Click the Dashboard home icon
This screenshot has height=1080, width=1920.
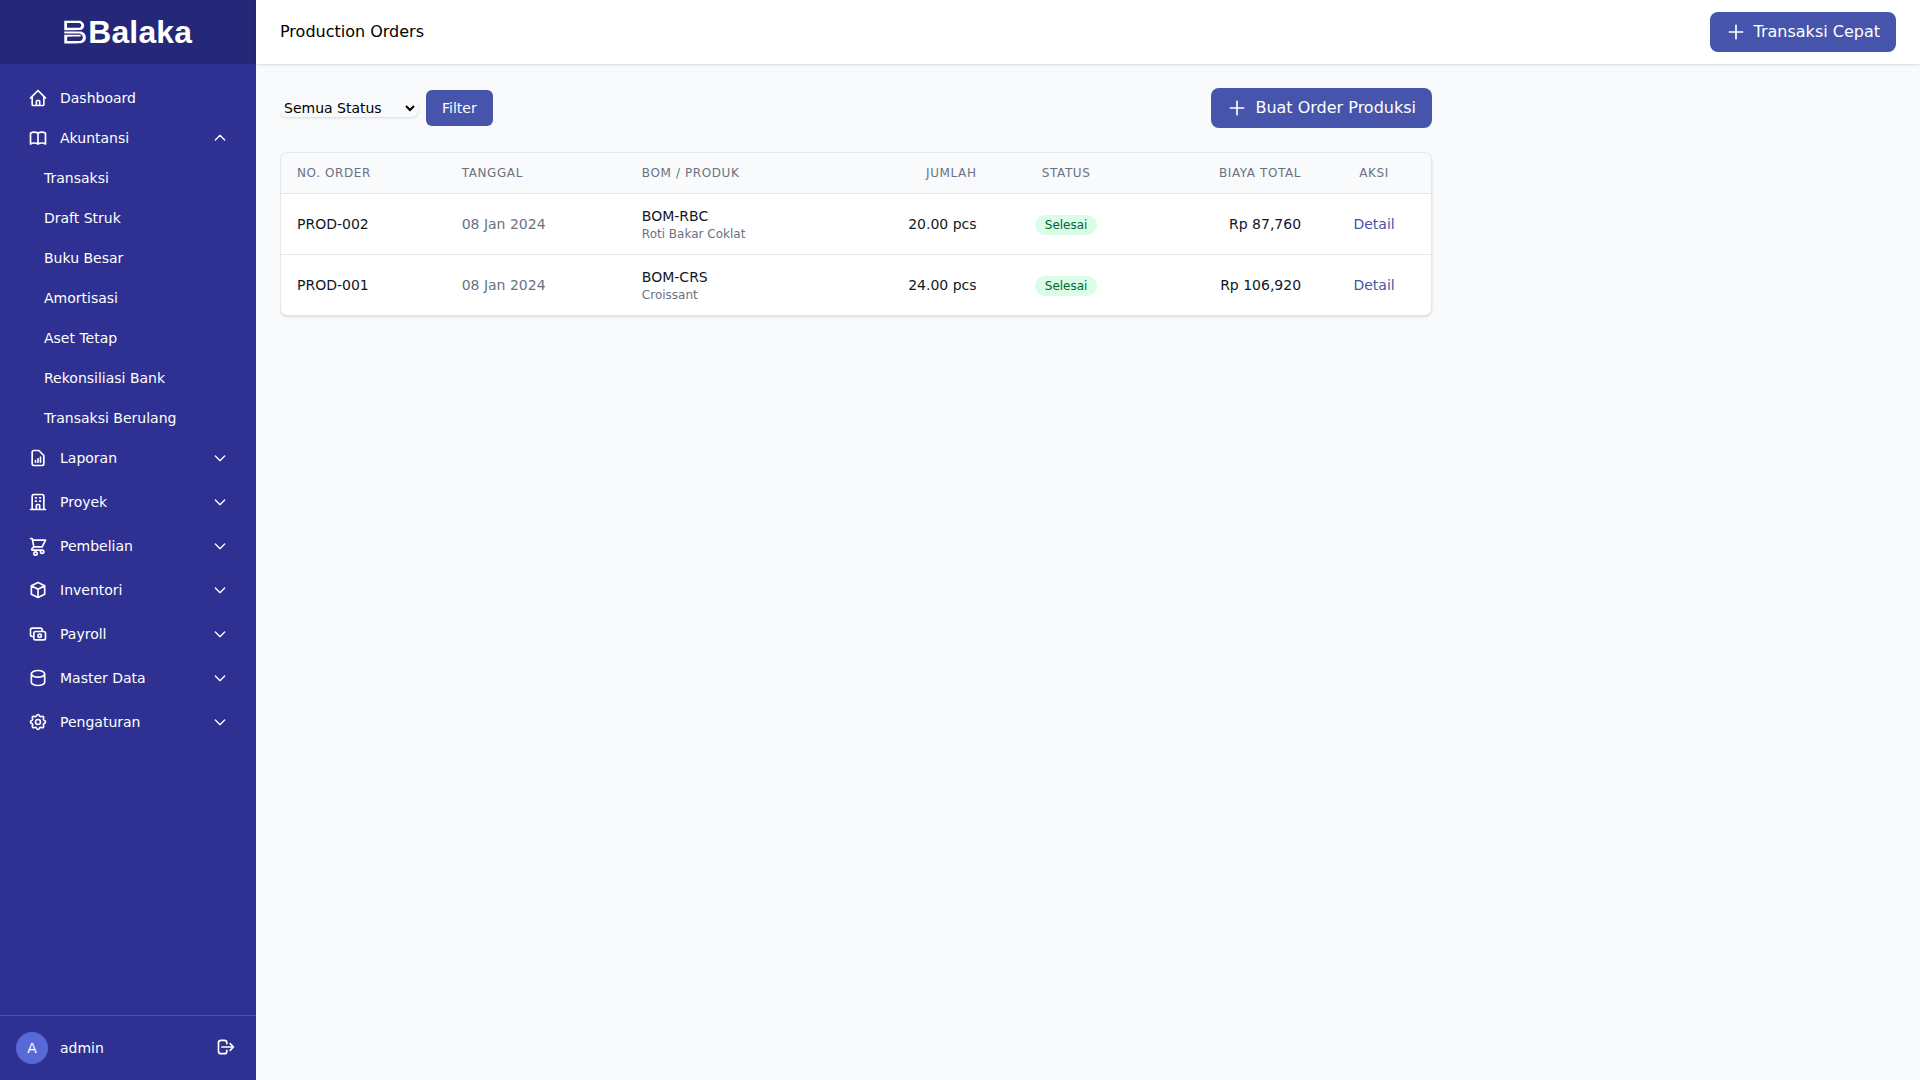(x=38, y=98)
